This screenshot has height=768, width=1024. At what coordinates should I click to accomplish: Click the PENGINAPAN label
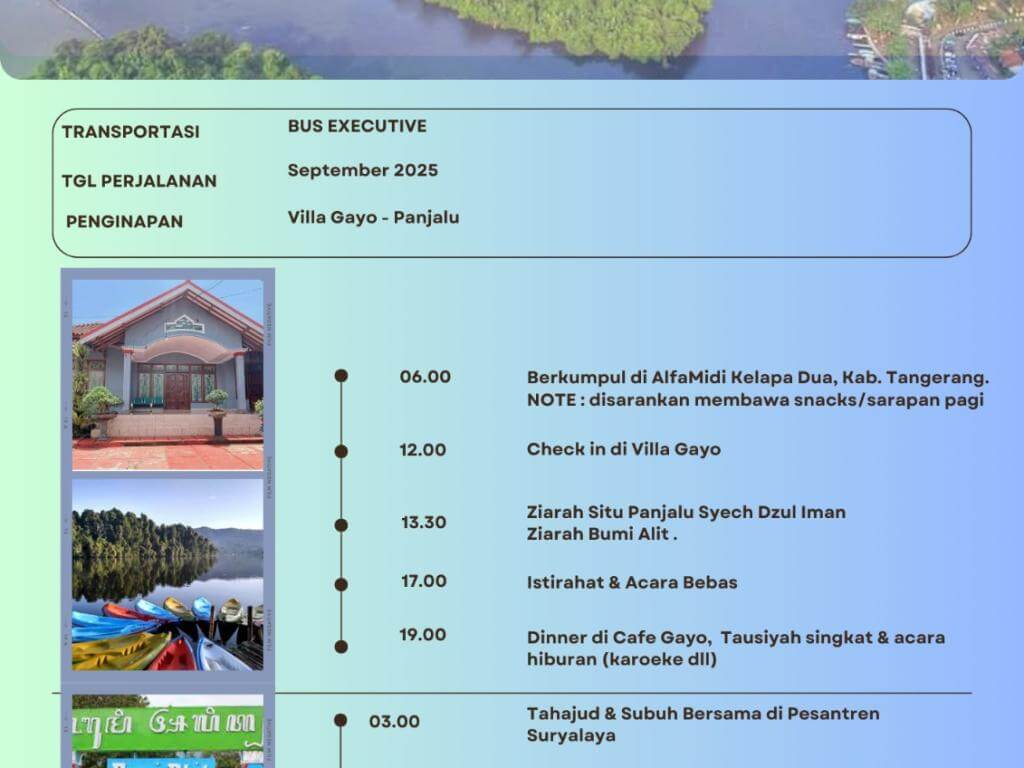tap(124, 222)
